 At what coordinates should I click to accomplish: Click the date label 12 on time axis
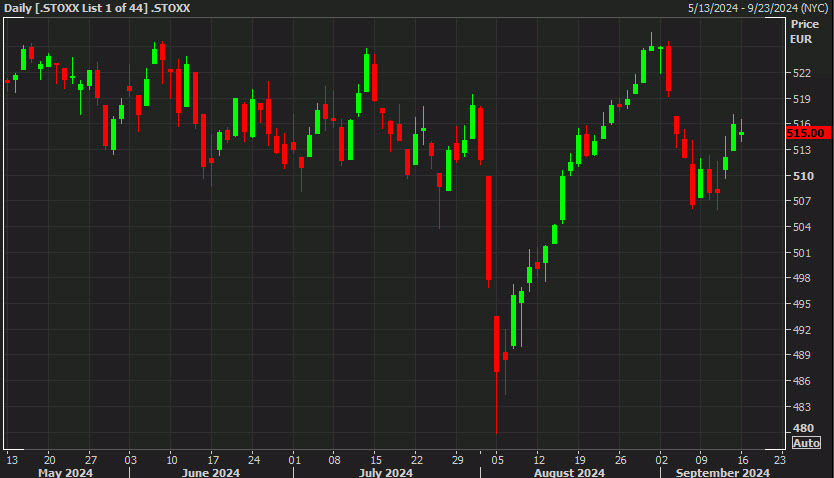(x=539, y=460)
